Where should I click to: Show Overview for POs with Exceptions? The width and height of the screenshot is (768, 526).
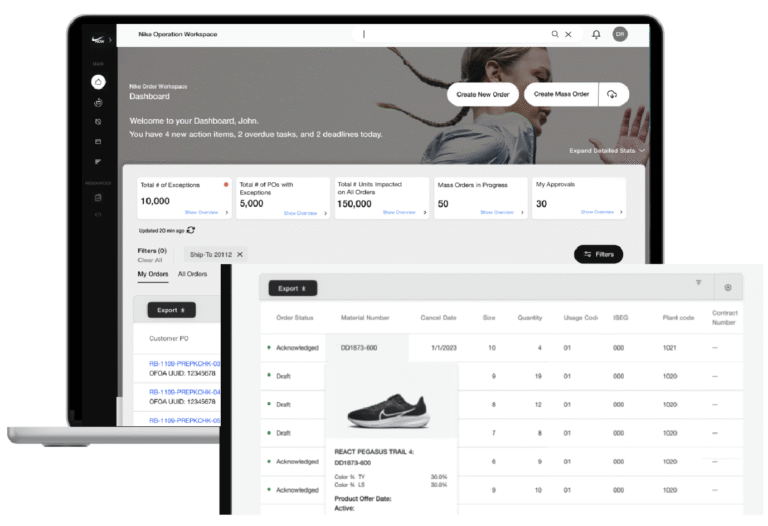[300, 213]
